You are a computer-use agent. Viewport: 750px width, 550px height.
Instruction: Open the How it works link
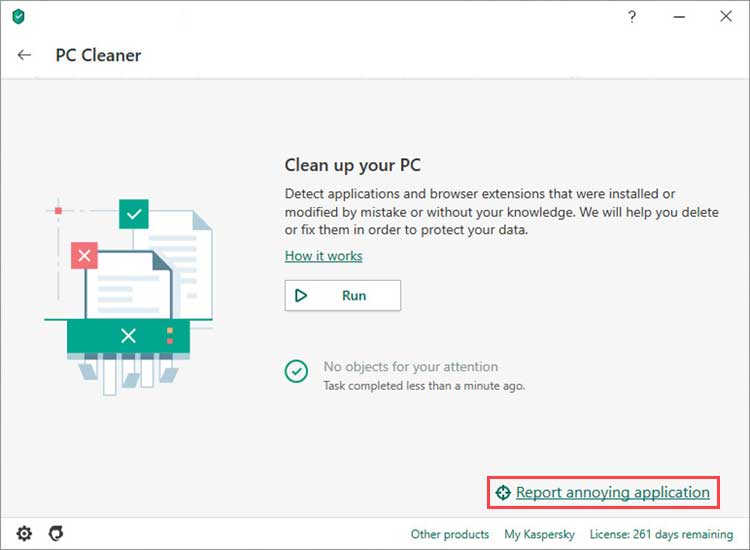(323, 256)
